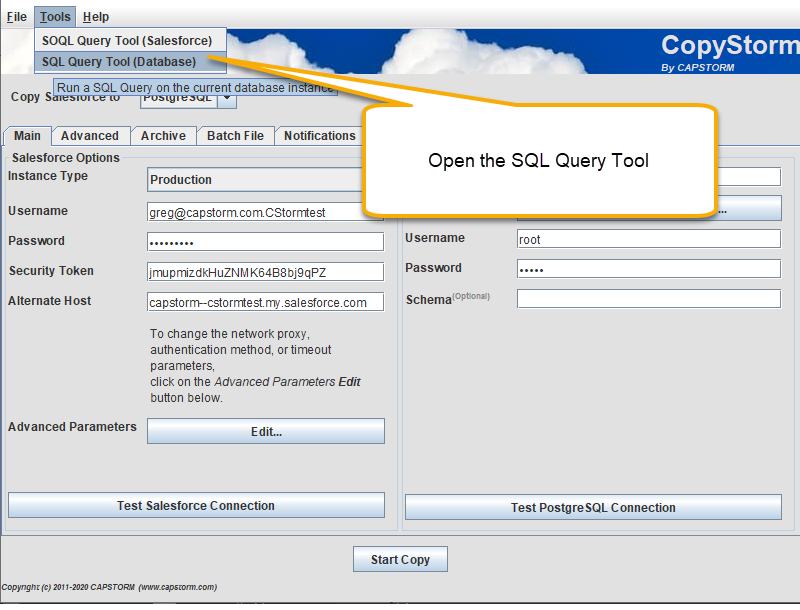This screenshot has height=610, width=800.
Task: Click the optional Schema field
Action: [649, 299]
